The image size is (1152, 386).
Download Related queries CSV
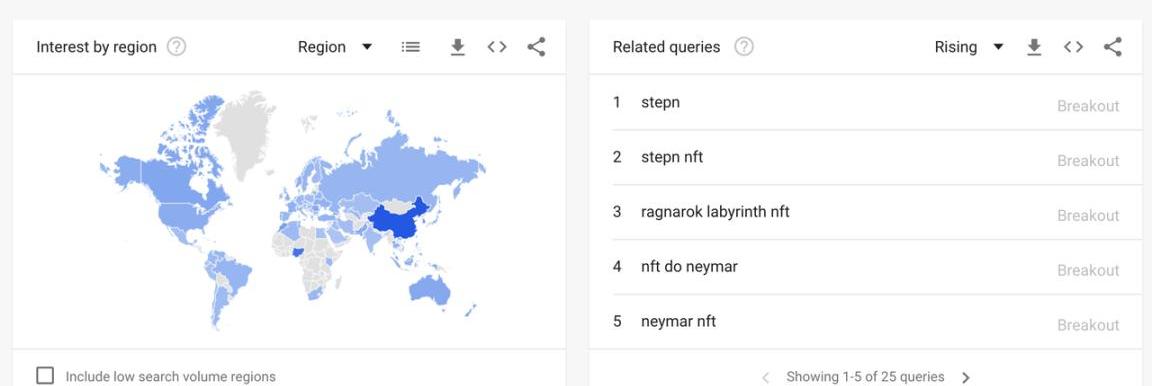1034,47
